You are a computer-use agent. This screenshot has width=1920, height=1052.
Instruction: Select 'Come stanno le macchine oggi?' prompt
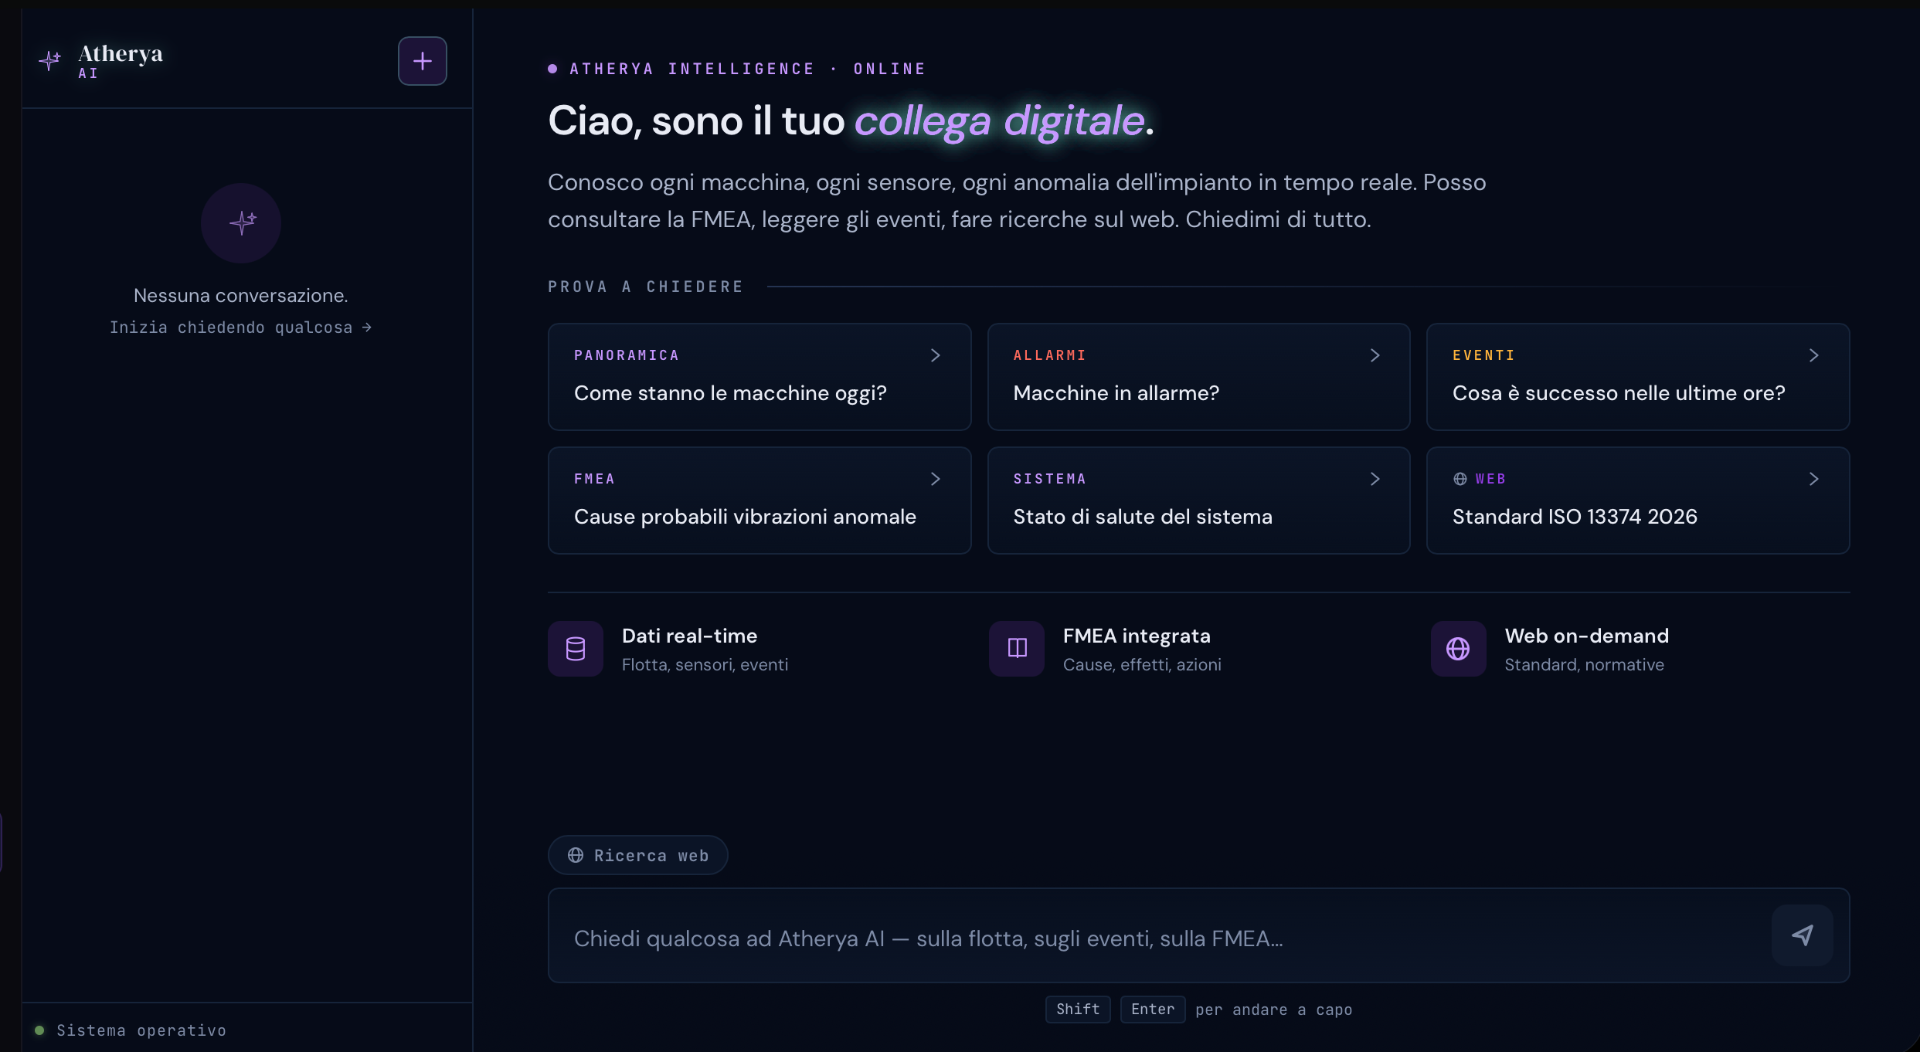point(759,377)
